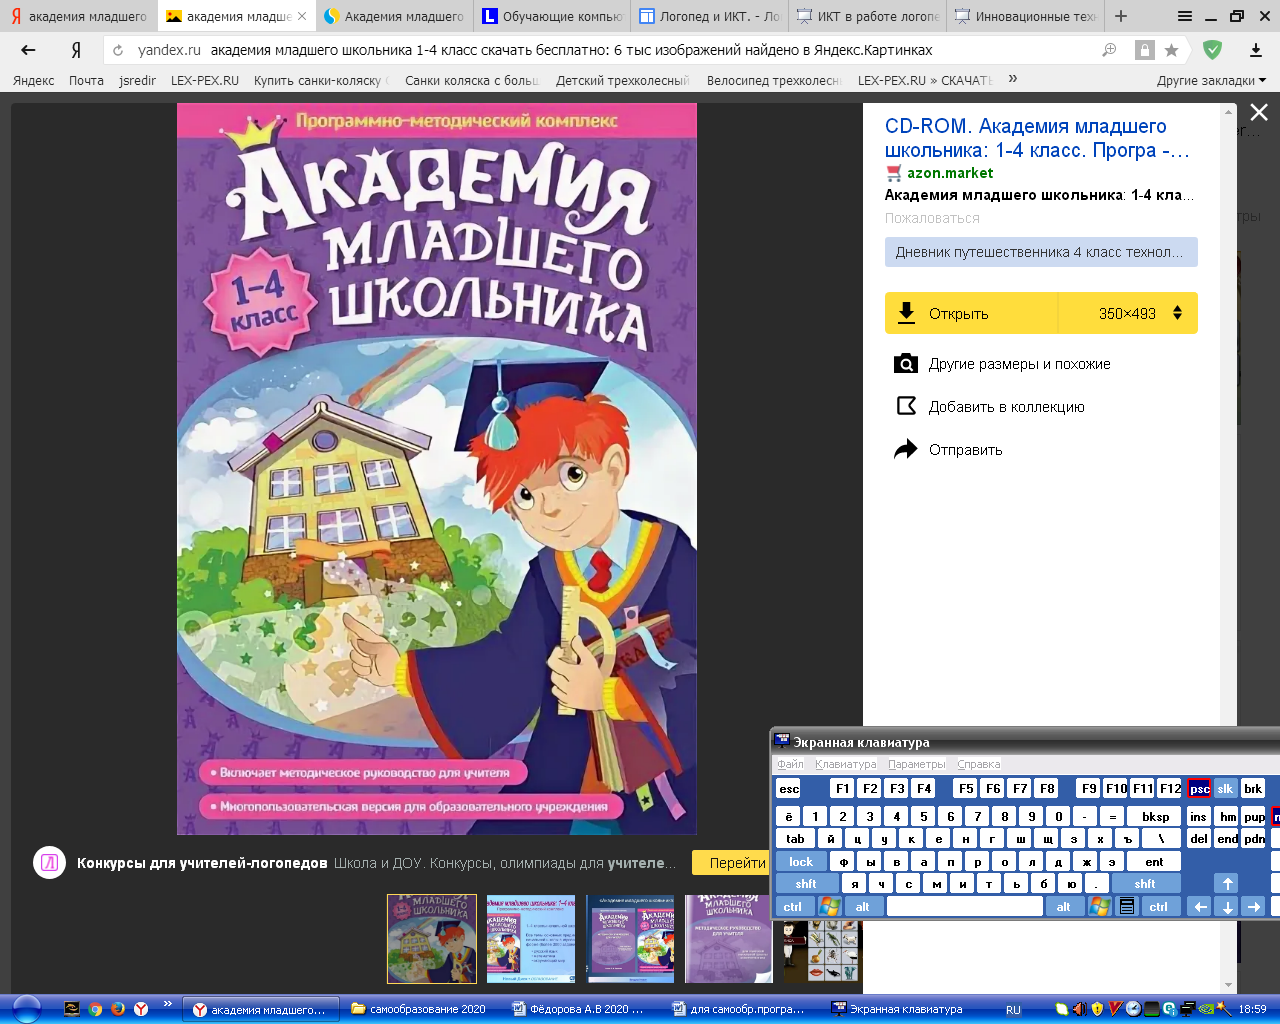
Task: Go back with the browser back arrow
Action: (28, 50)
